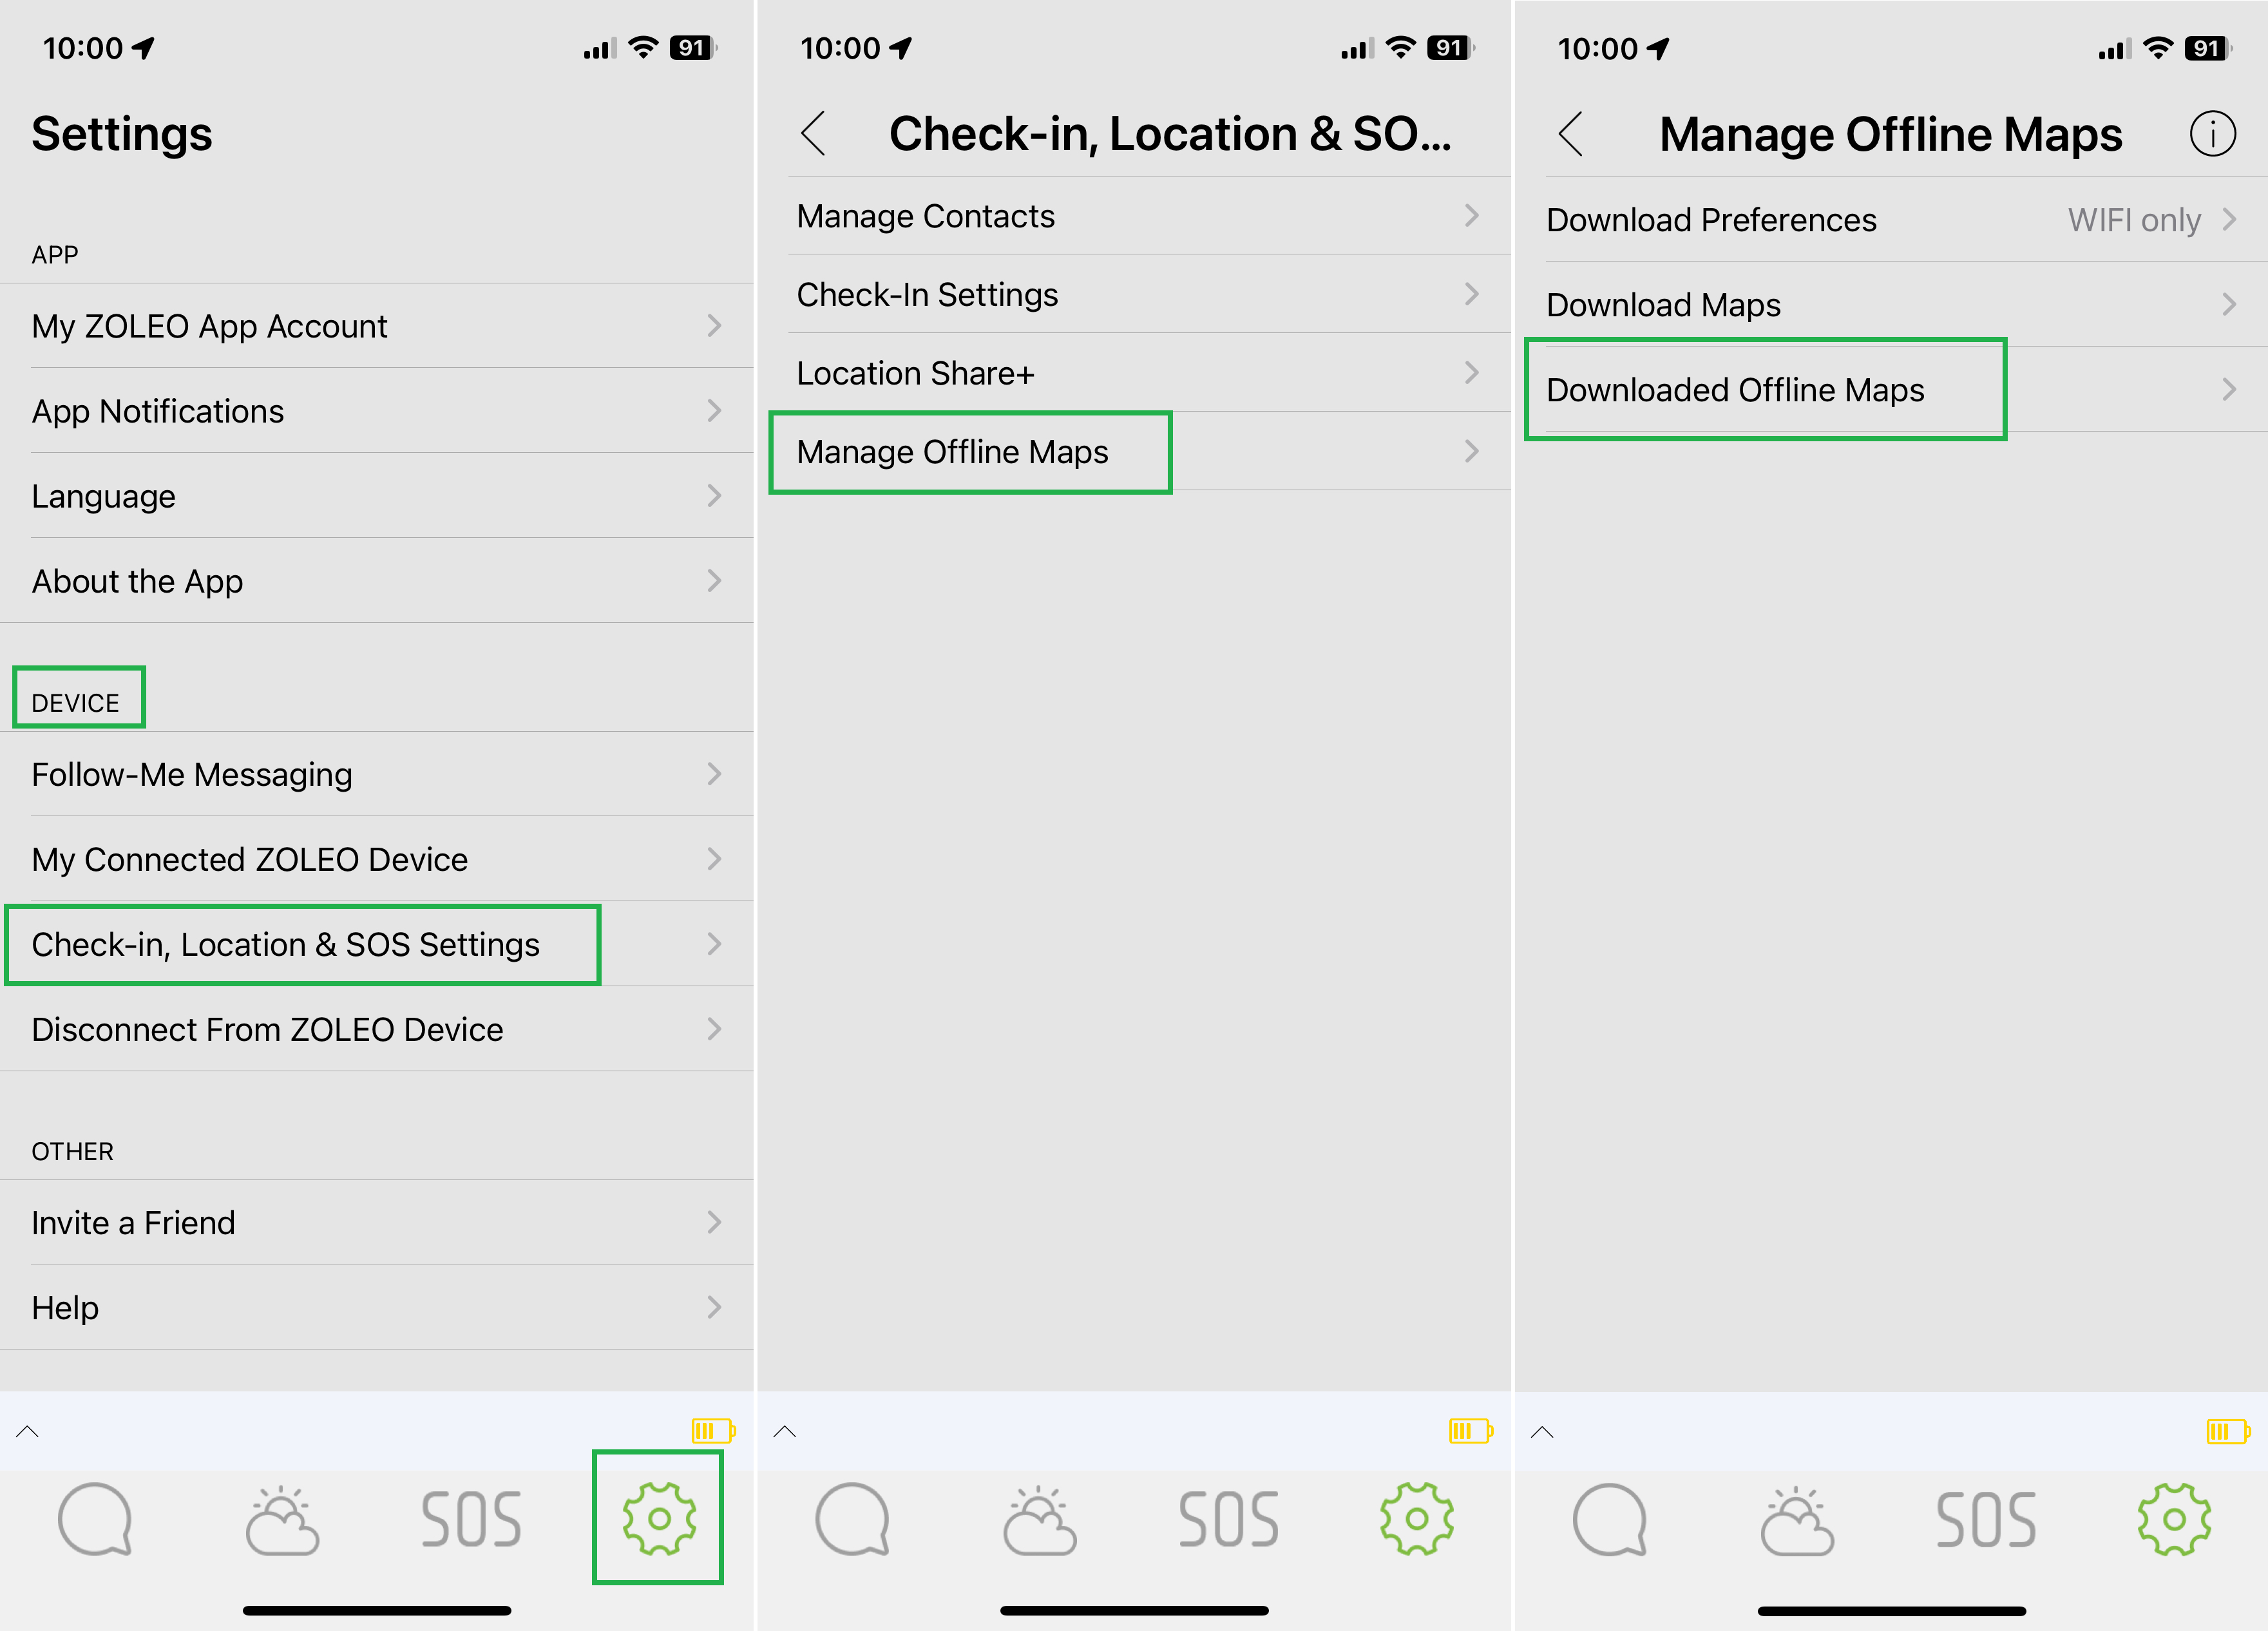Open My Connected ZOLEO Device
This screenshot has width=2268, height=1631.
(x=377, y=859)
